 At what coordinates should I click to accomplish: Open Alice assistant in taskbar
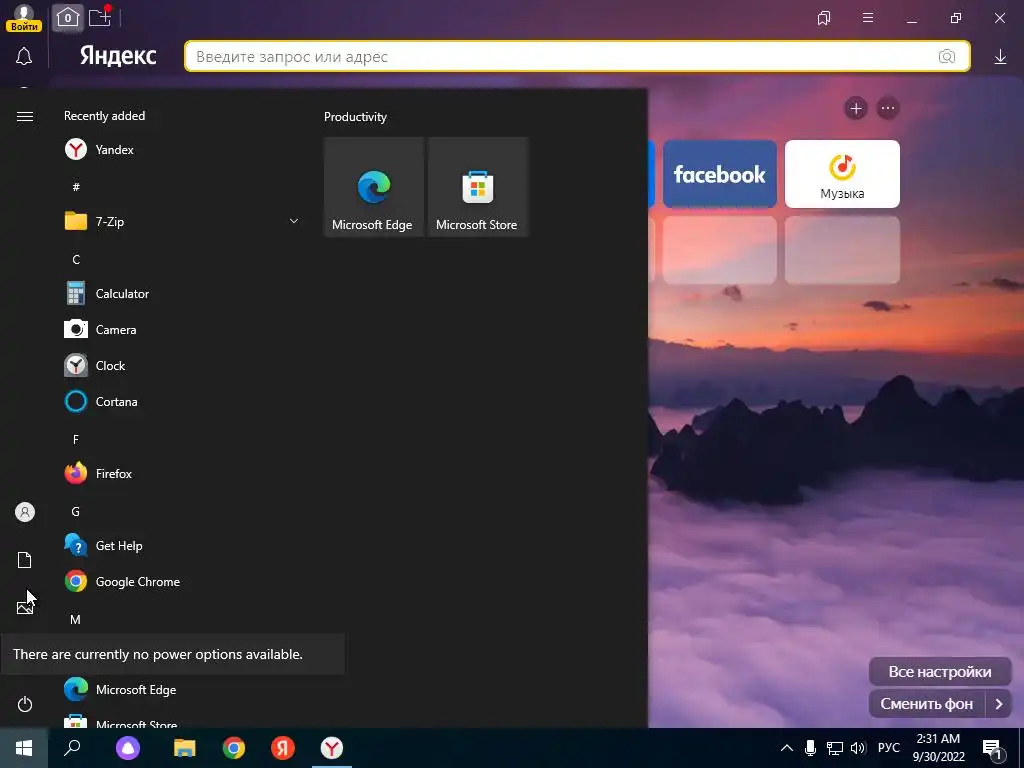(128, 748)
